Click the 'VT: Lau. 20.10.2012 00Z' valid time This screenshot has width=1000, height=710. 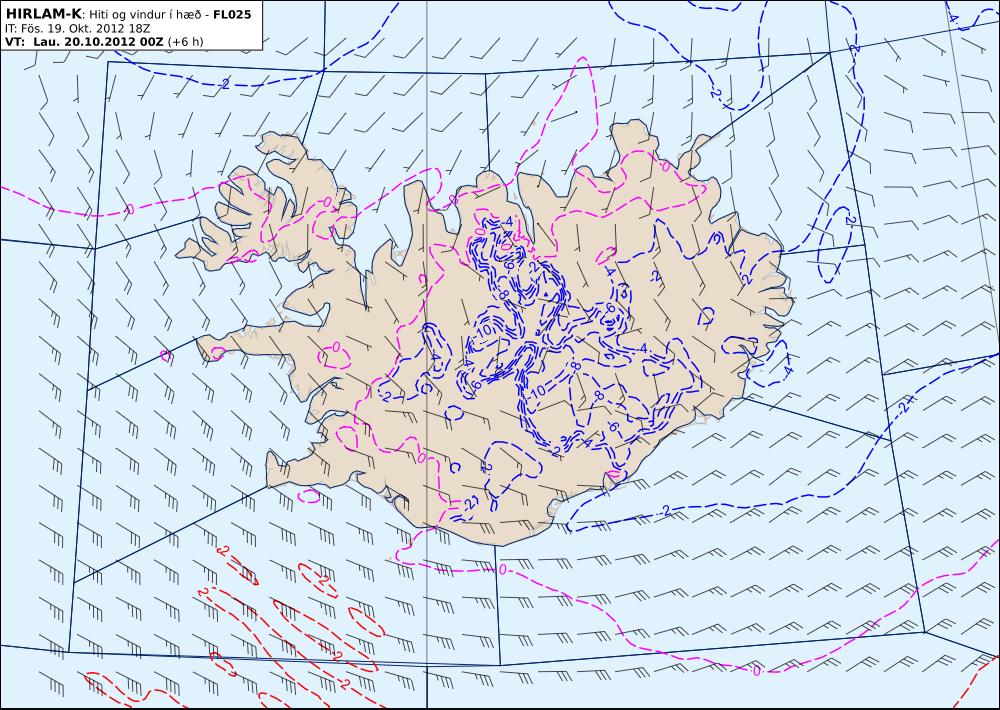pos(84,42)
